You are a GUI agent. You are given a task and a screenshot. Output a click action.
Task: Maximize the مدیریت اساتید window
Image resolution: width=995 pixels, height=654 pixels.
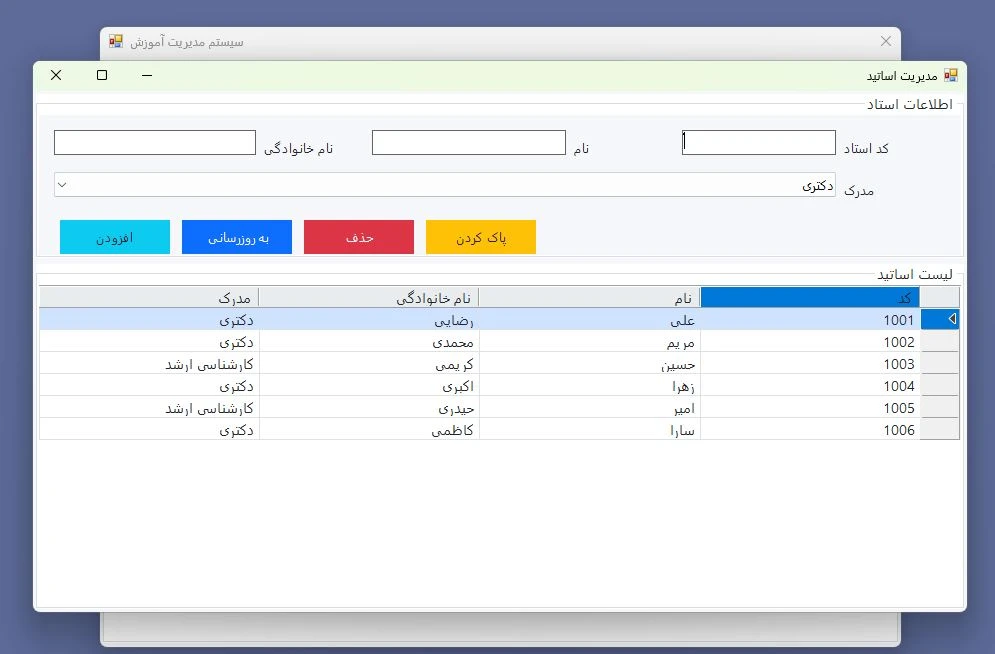coord(102,75)
